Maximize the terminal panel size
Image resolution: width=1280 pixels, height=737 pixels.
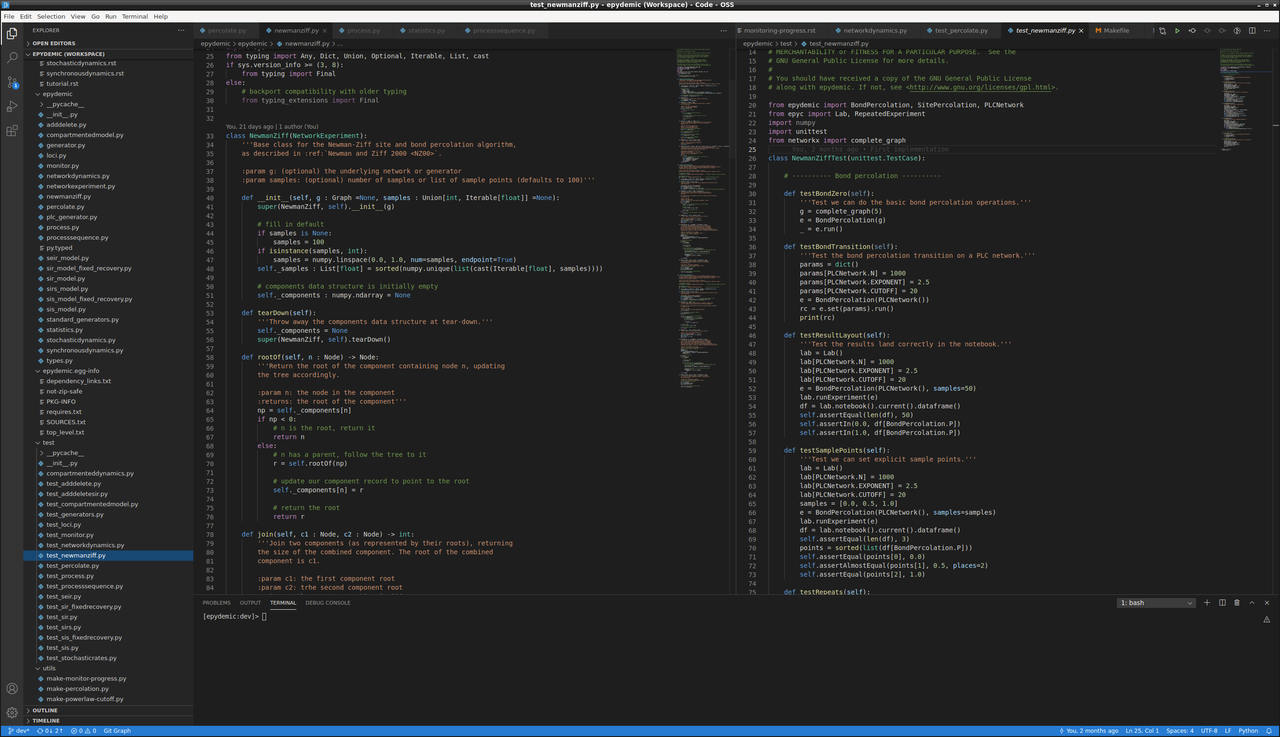click(1252, 603)
